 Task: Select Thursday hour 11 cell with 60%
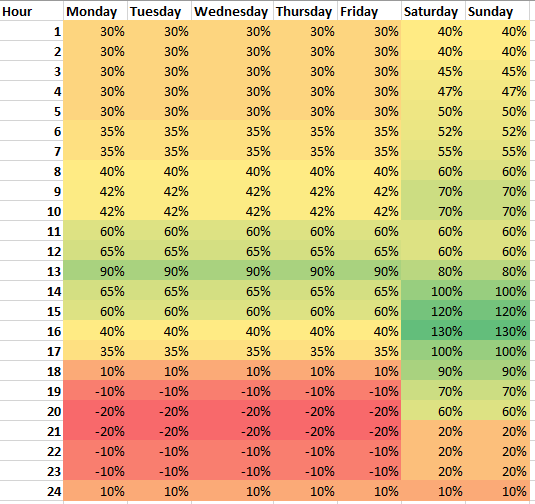[305, 231]
